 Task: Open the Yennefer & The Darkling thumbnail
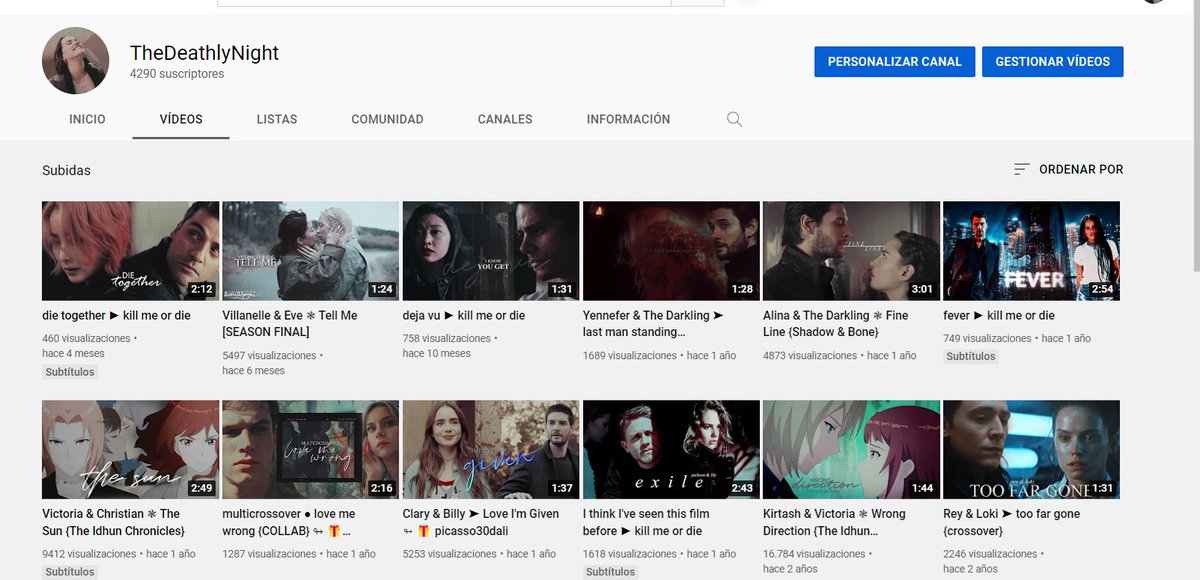(x=671, y=251)
